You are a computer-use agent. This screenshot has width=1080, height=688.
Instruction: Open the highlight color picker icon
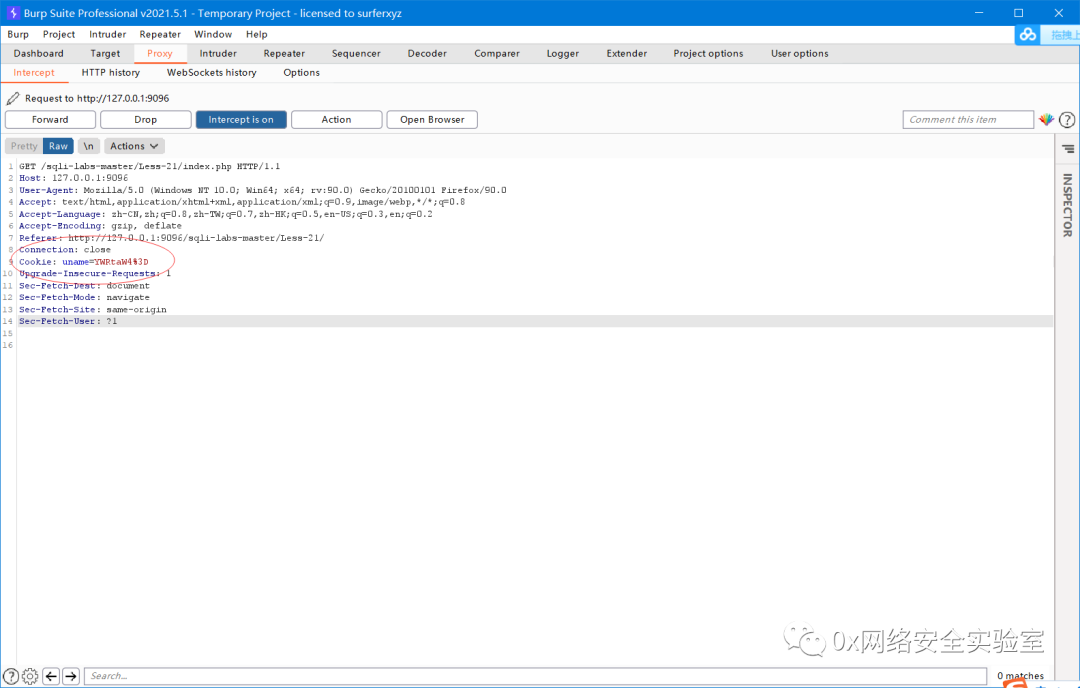tap(1046, 120)
